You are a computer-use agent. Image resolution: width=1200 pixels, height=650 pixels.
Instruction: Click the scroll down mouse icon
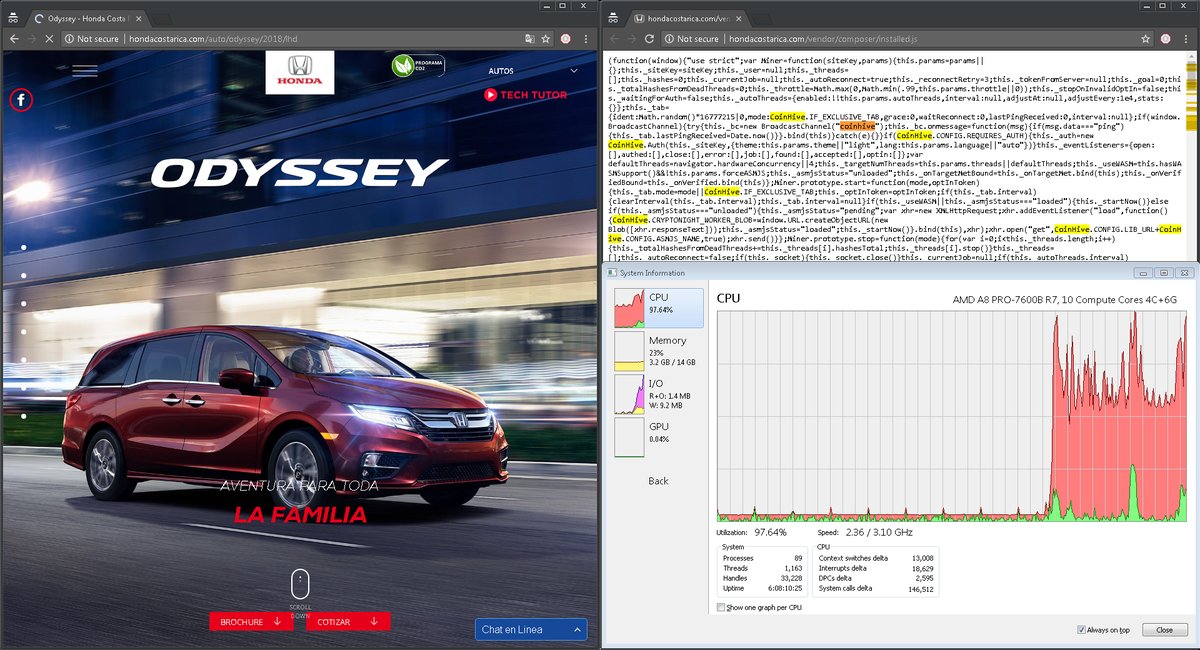(300, 583)
